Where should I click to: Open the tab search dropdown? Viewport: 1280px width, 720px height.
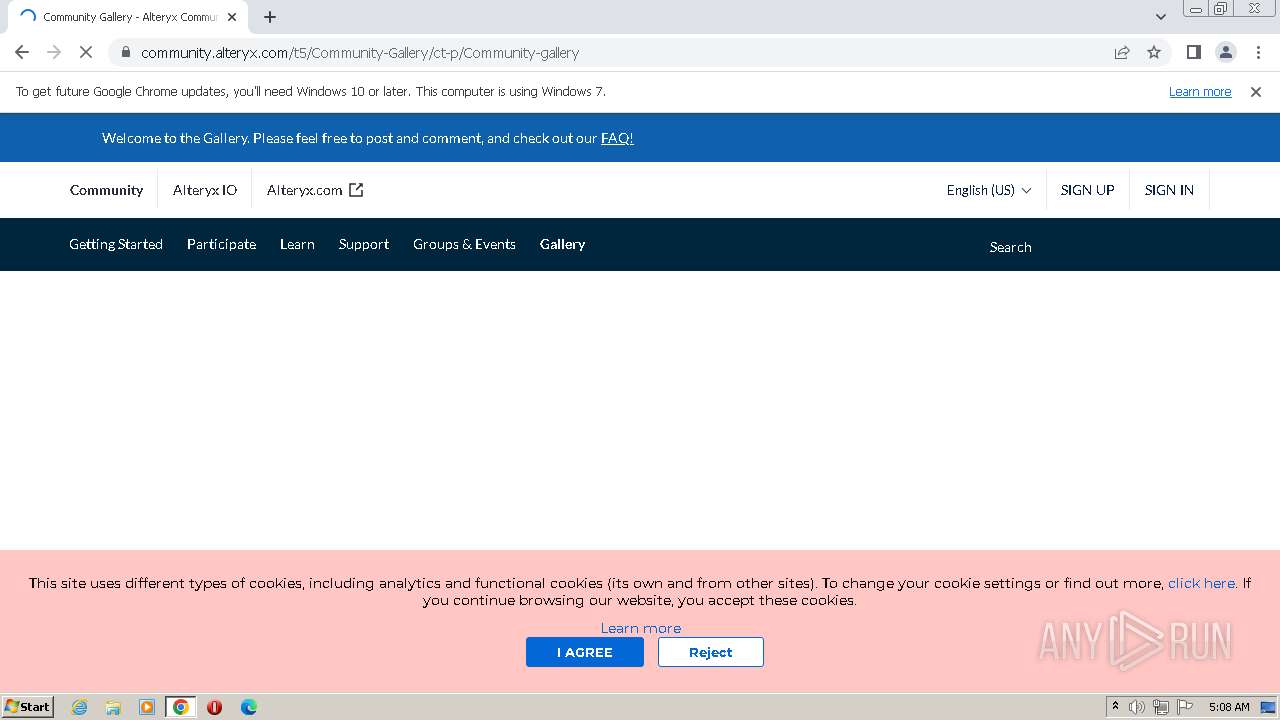click(1160, 17)
